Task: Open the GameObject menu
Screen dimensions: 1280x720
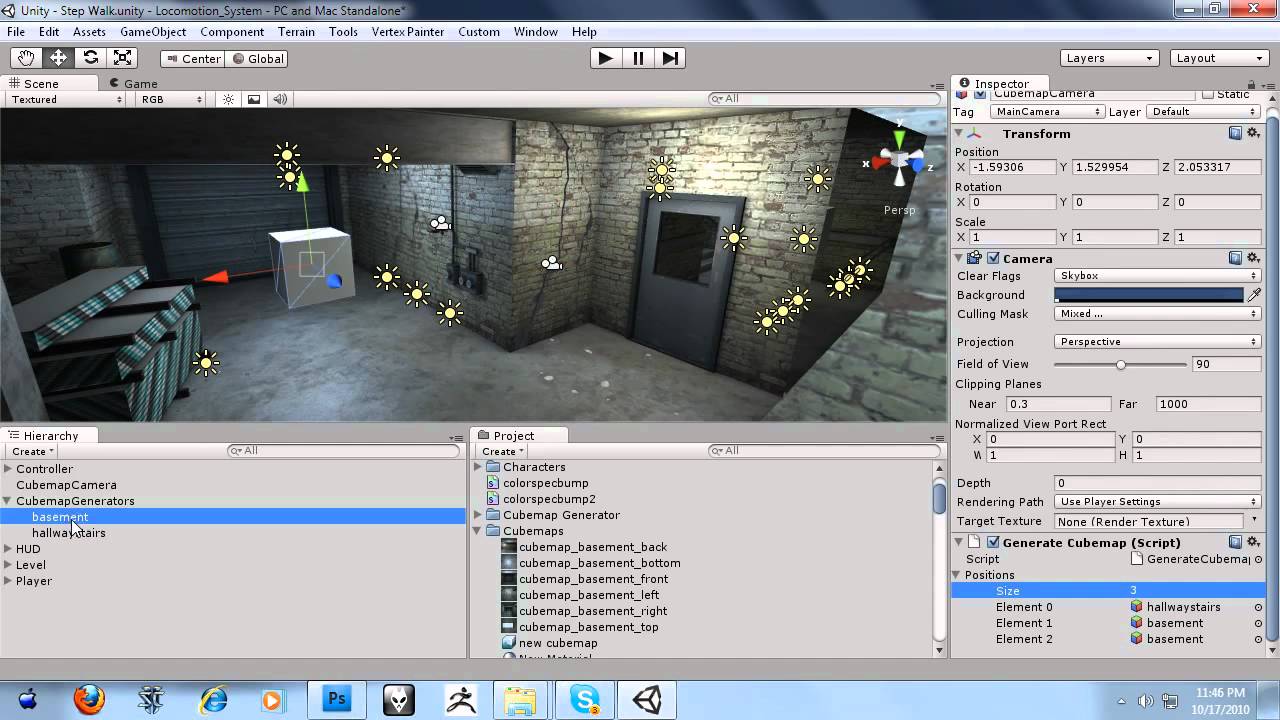Action: tap(153, 31)
